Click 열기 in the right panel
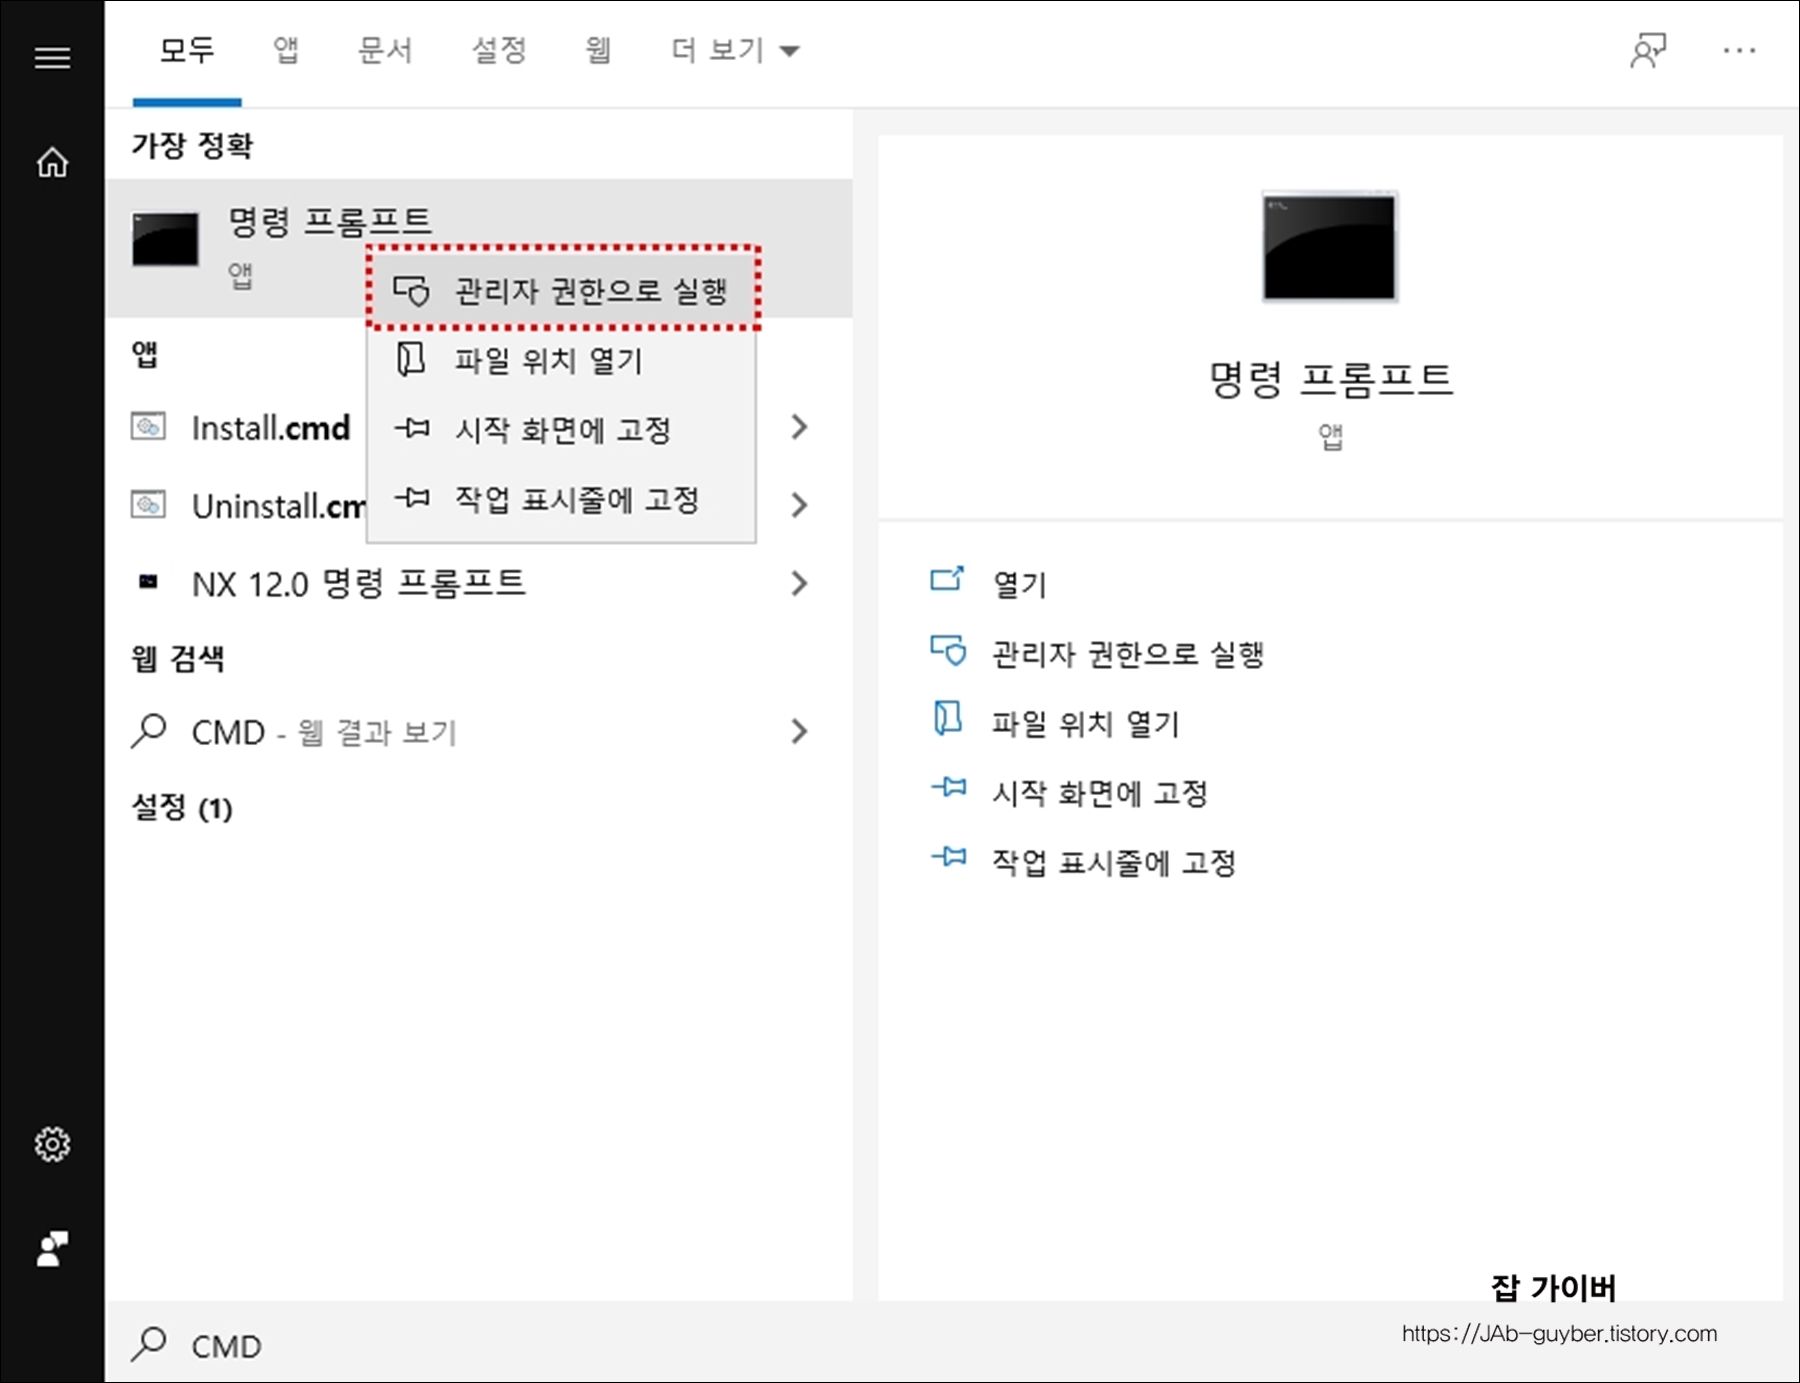The height and width of the screenshot is (1383, 1800). pyautogui.click(x=1019, y=584)
